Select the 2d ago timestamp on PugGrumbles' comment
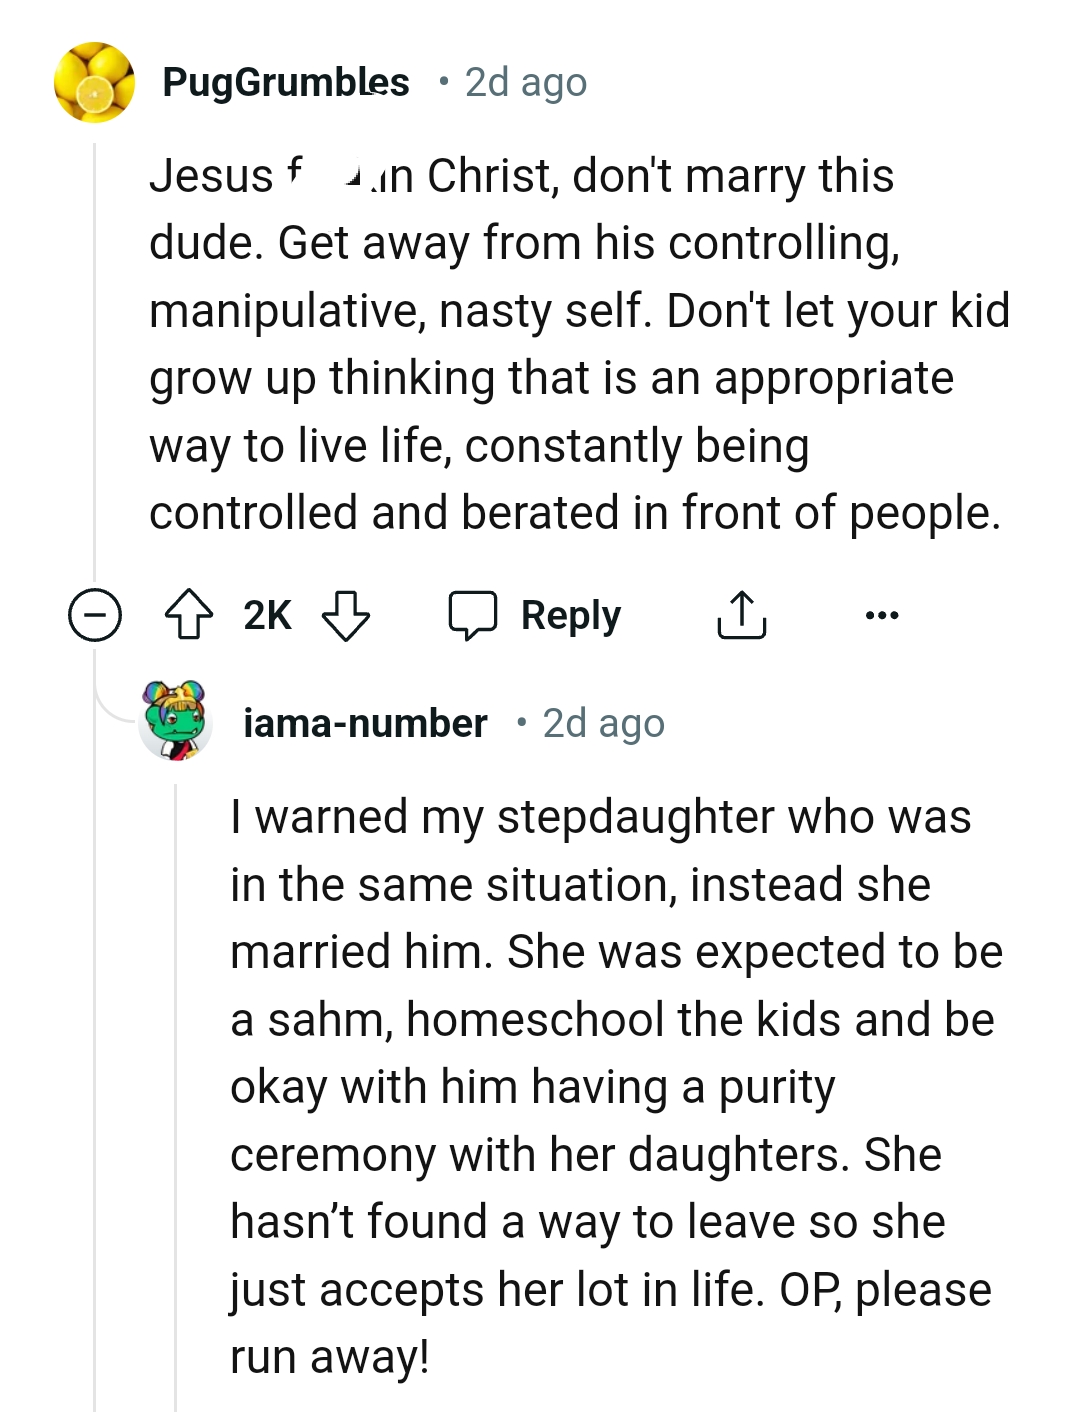 click(523, 83)
